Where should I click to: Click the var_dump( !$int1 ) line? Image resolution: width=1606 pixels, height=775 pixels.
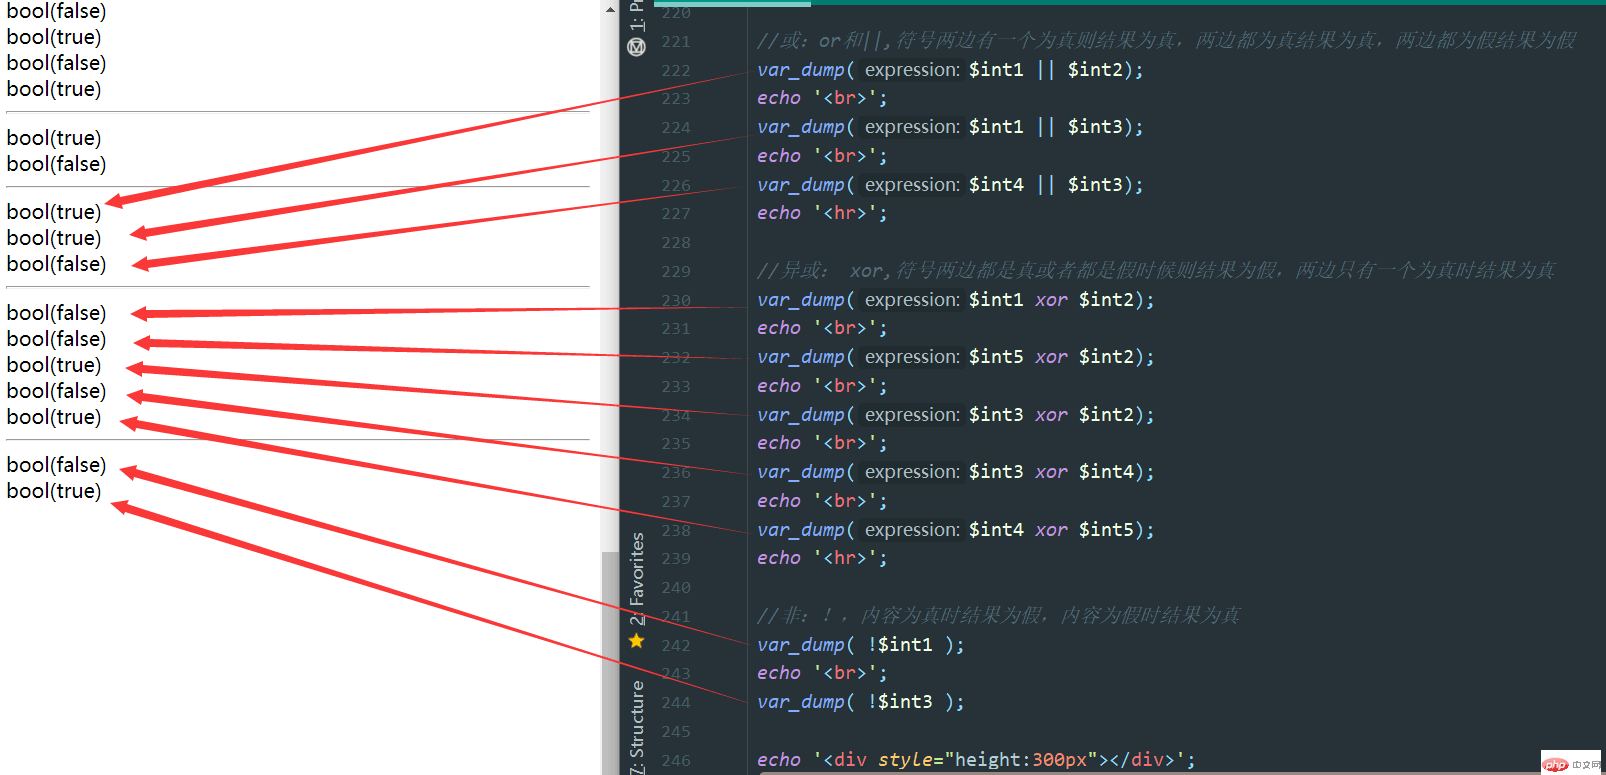(860, 644)
